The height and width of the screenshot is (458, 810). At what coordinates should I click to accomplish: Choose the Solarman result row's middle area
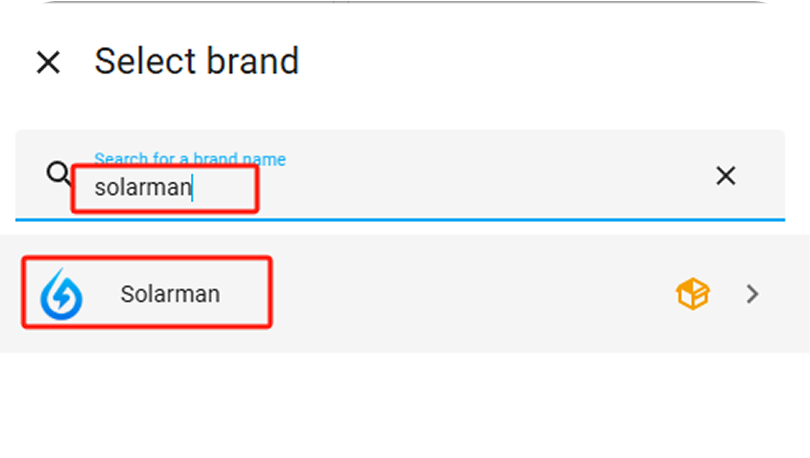coord(405,294)
